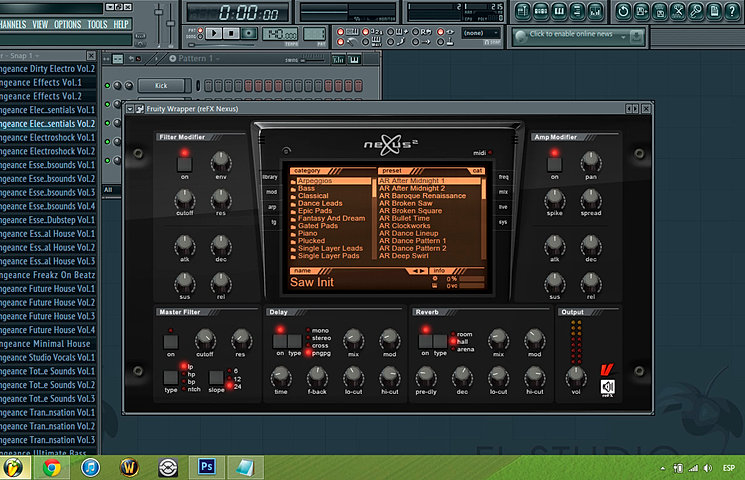Switch to Nexus arp tab
This screenshot has width=745, height=480.
pyautogui.click(x=272, y=207)
